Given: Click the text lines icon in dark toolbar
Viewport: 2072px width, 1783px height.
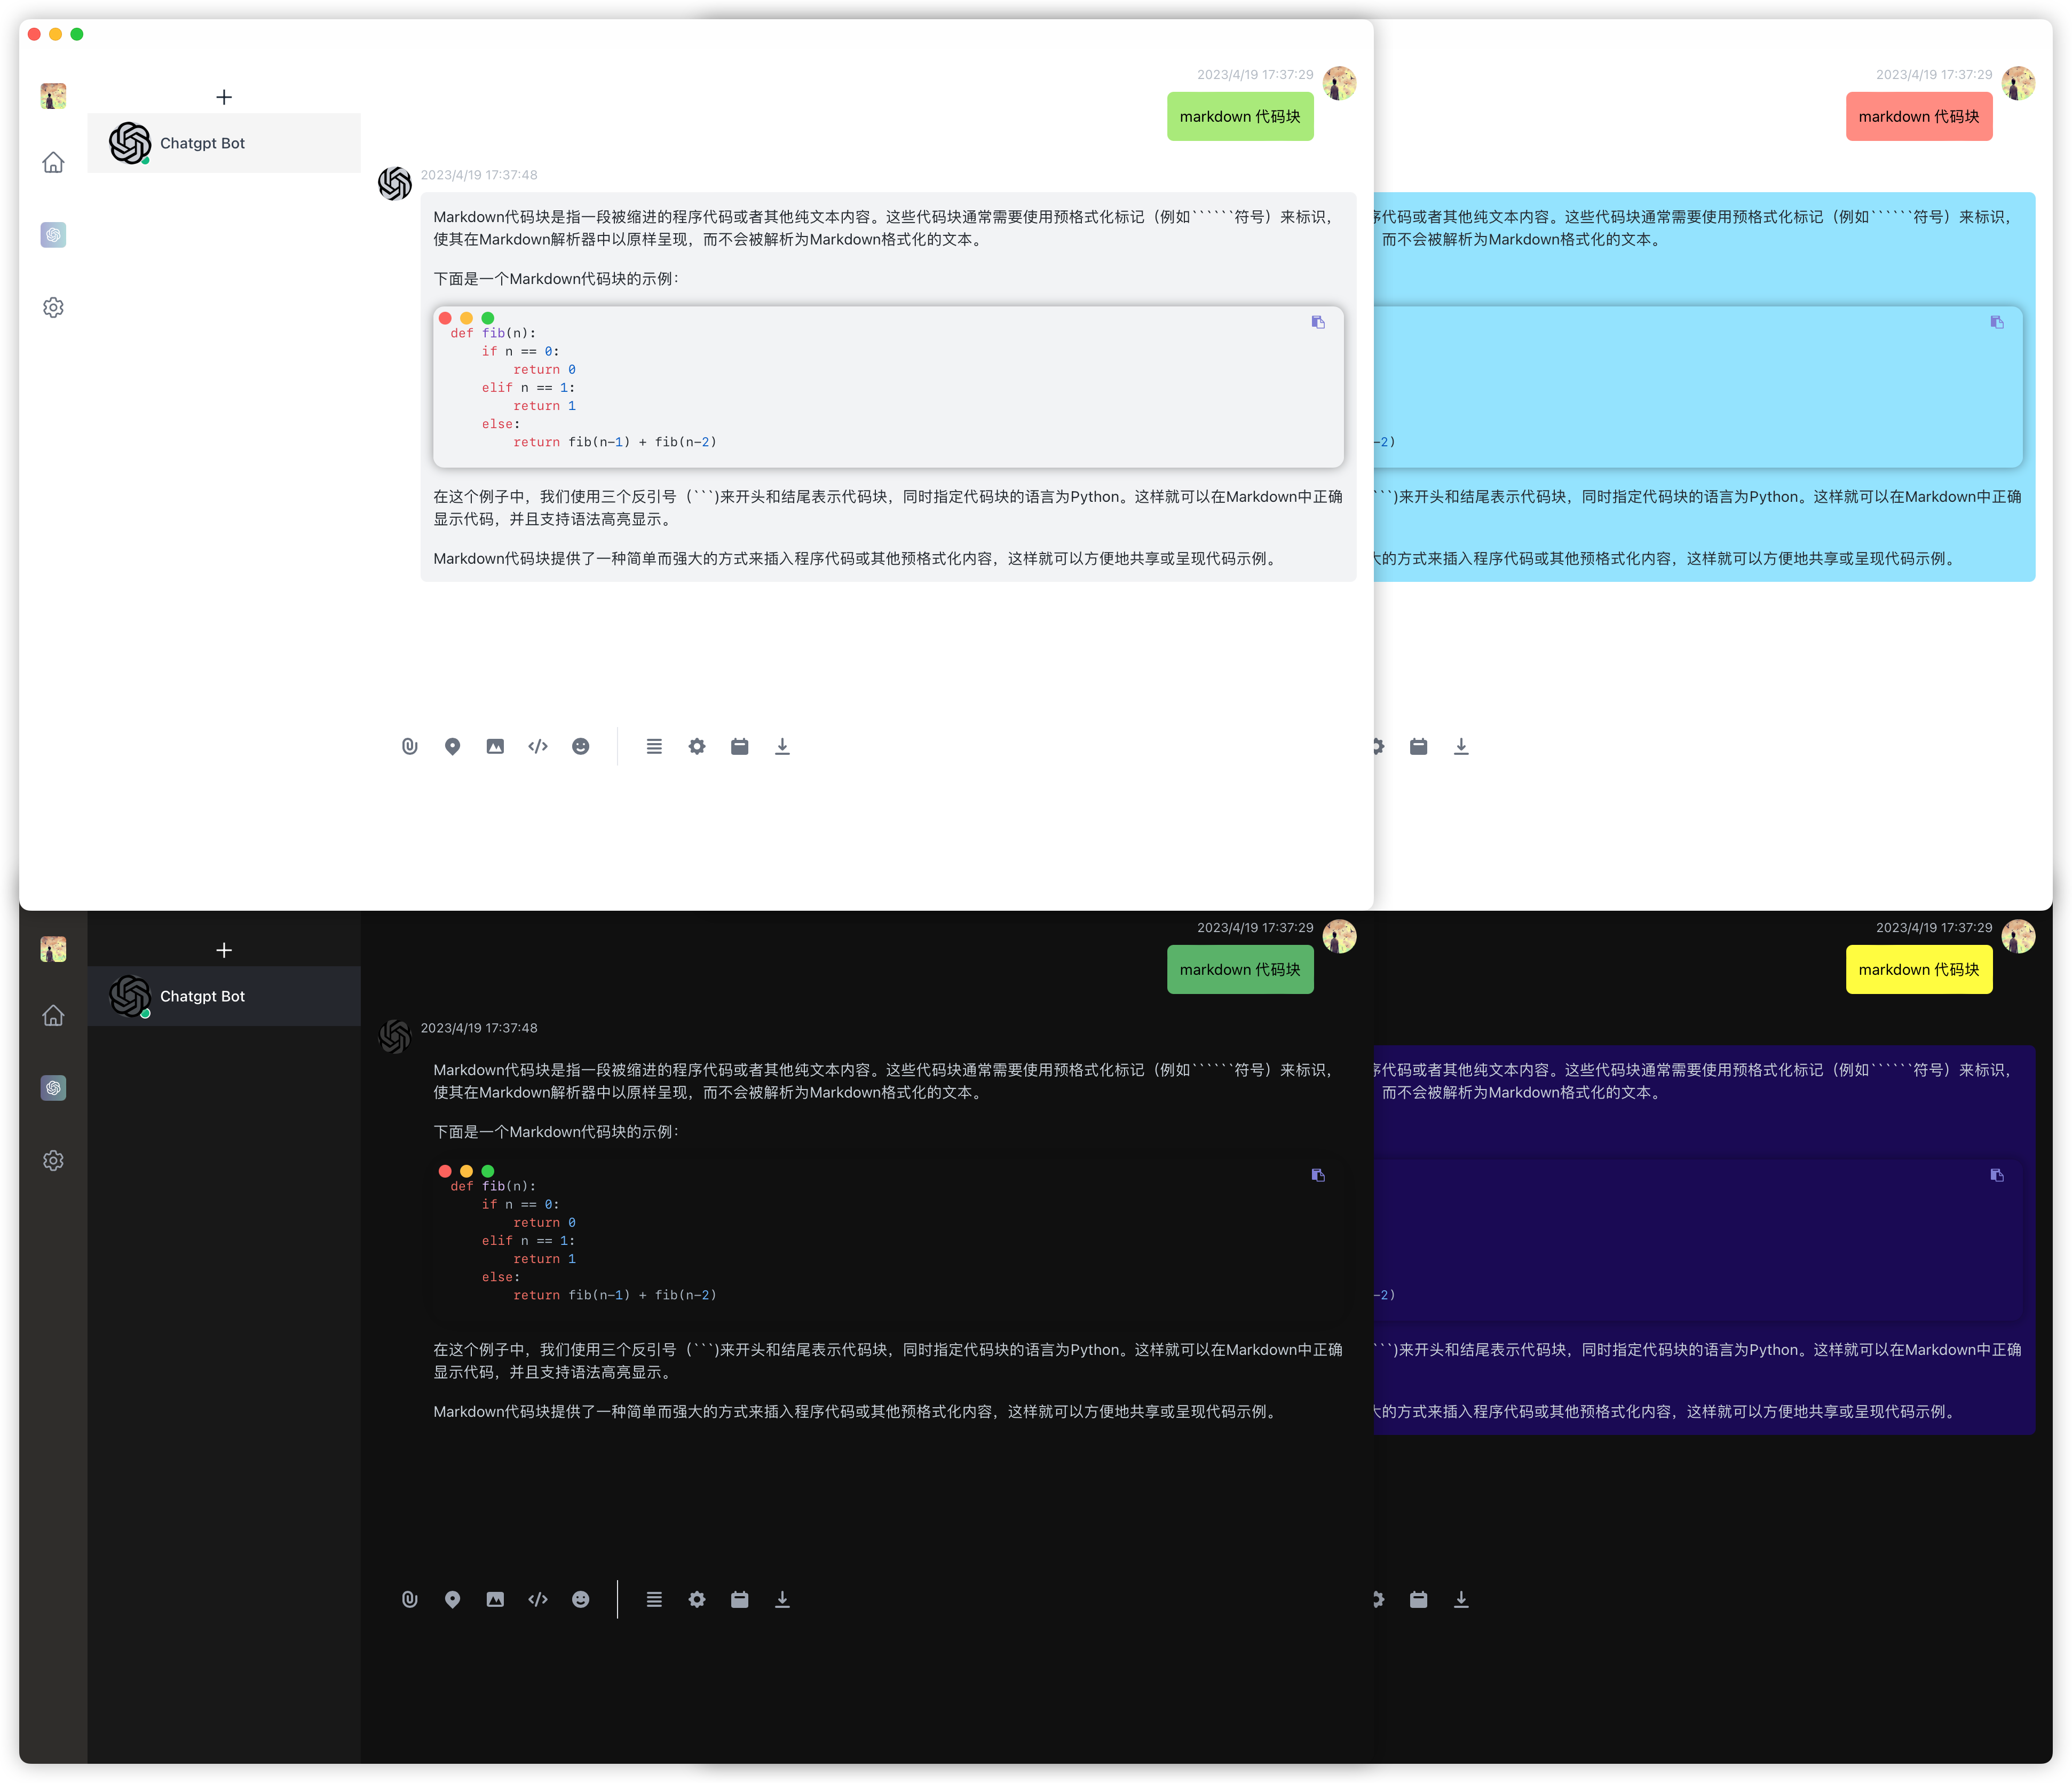Looking at the screenshot, I should tap(654, 1599).
